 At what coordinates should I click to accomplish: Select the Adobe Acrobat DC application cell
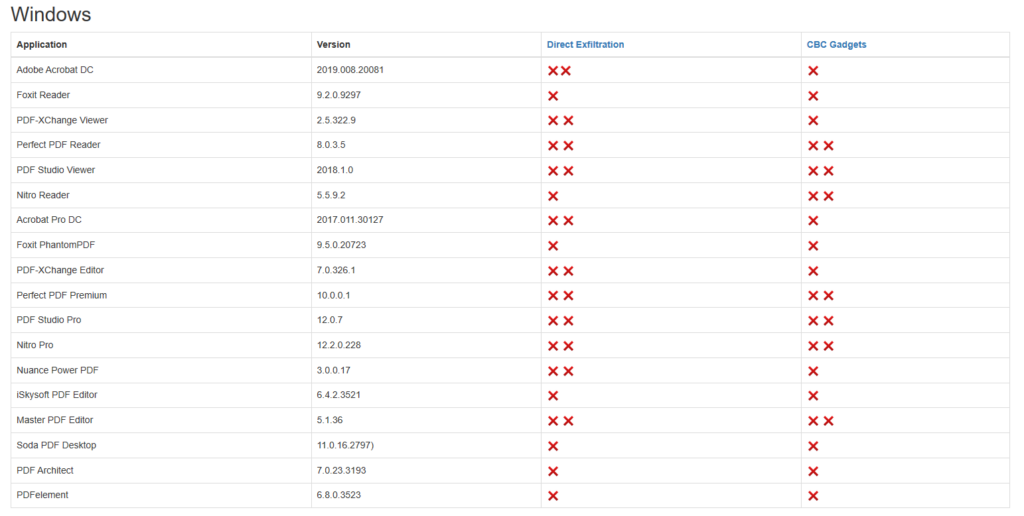tap(55, 70)
